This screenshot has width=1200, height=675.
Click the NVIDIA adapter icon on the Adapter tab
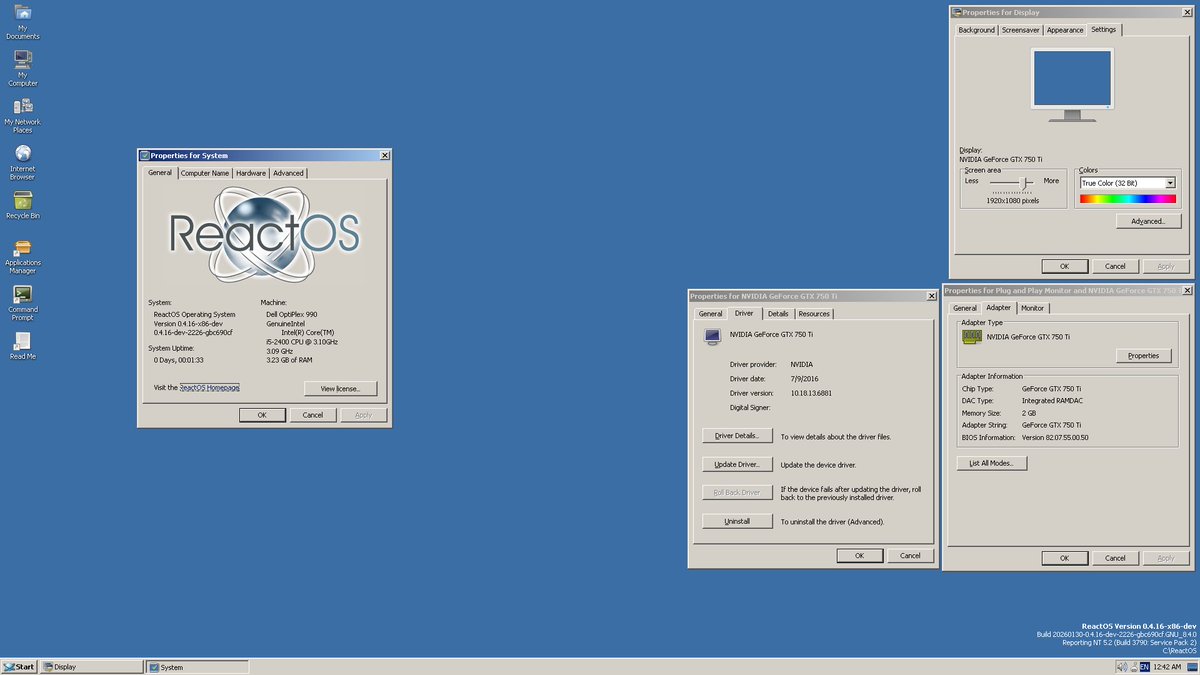coord(971,337)
